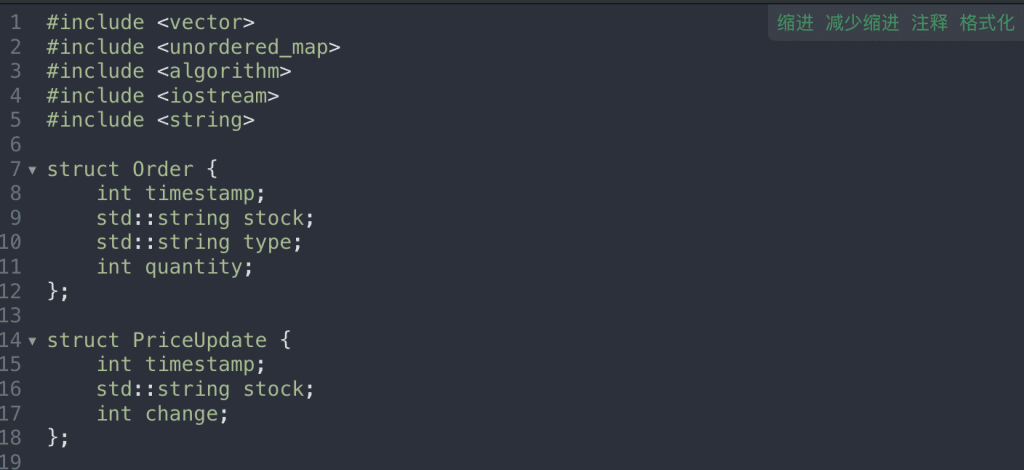Click line number 5 in the gutter
Viewport: 1024px width, 470px height.
click(x=15, y=120)
